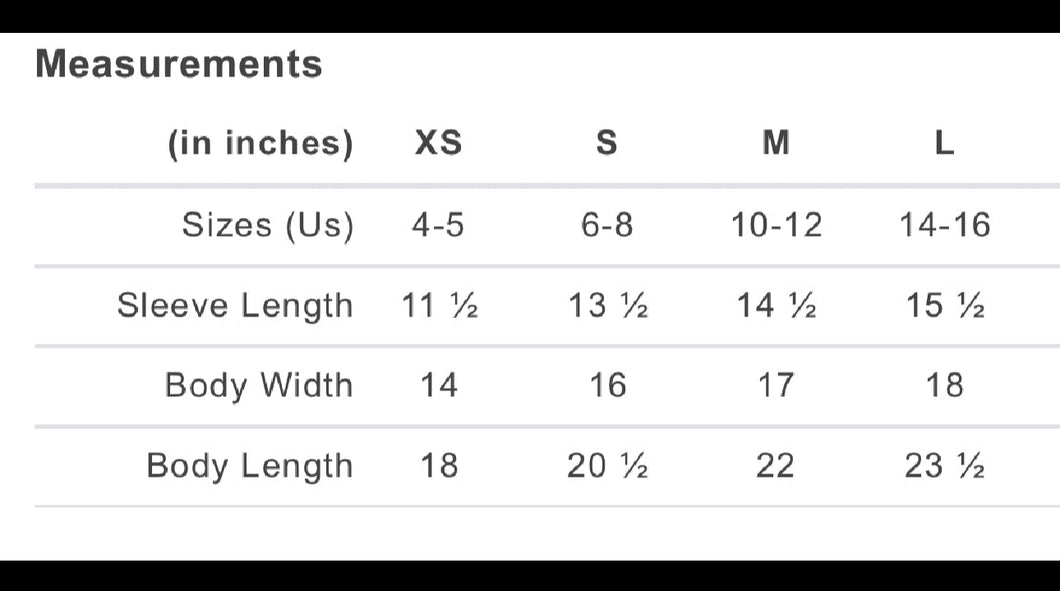Image resolution: width=1060 pixels, height=591 pixels.
Task: Choose the body length value 22
Action: coord(775,466)
